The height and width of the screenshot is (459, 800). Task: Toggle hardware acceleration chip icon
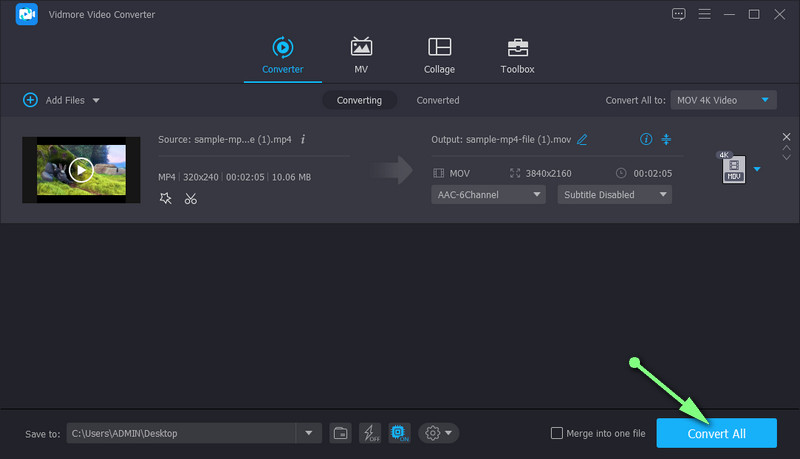(399, 433)
